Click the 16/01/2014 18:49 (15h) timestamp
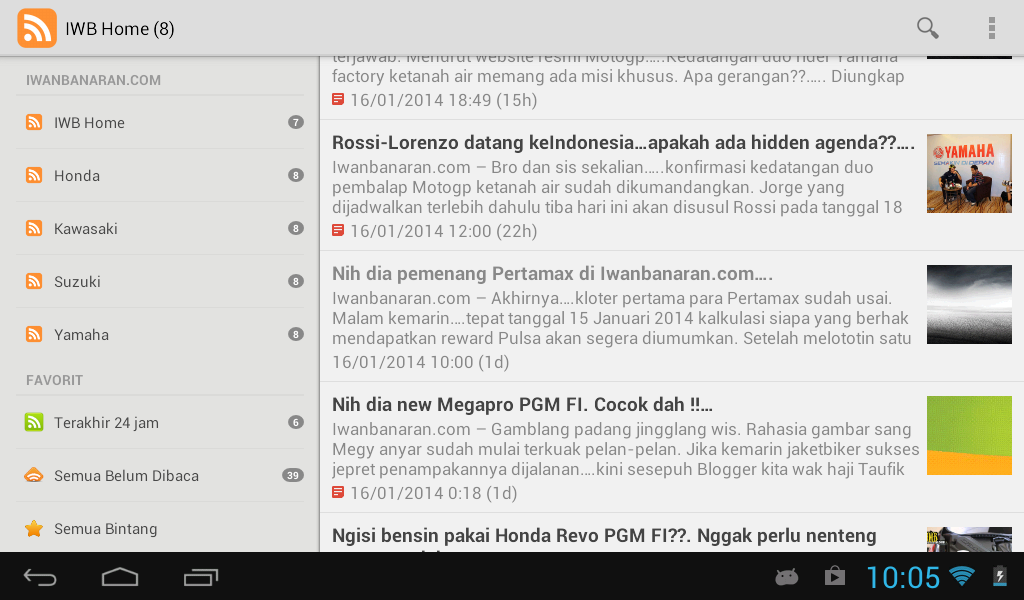 click(x=443, y=100)
